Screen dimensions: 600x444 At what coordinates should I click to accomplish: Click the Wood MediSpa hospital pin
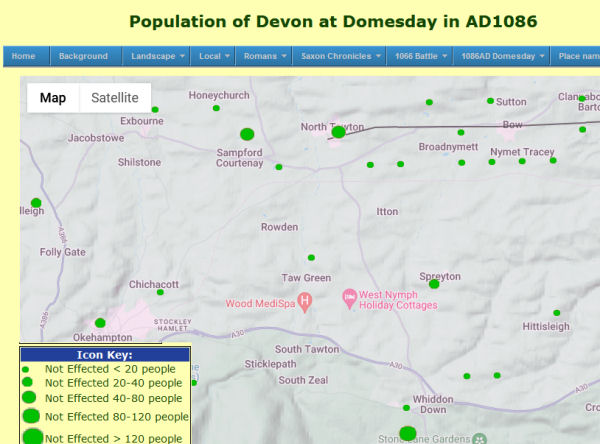tap(306, 300)
